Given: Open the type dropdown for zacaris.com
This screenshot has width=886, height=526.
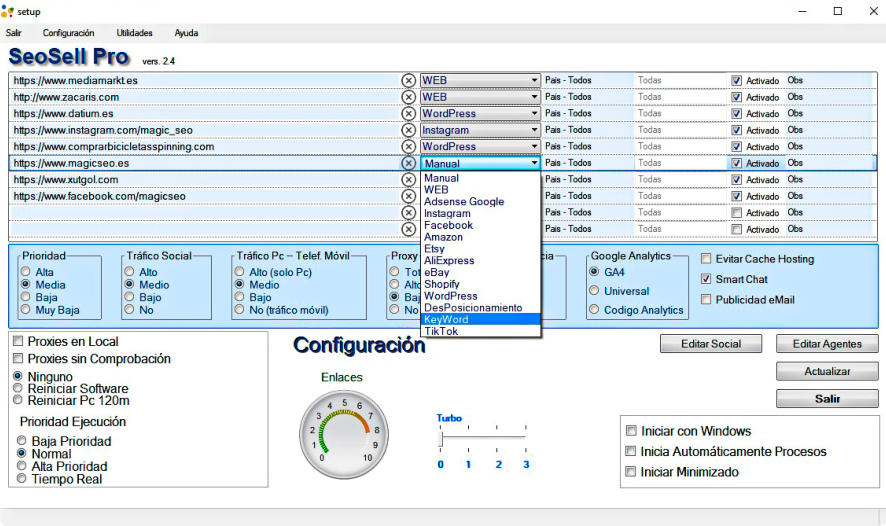Looking at the screenshot, I should point(480,97).
